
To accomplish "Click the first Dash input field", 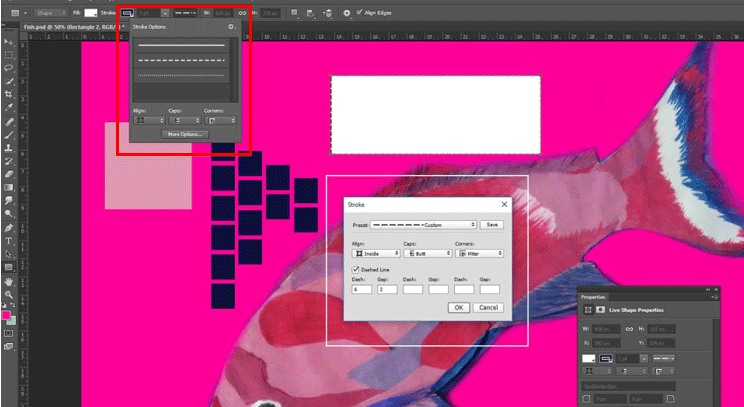I will 362,289.
